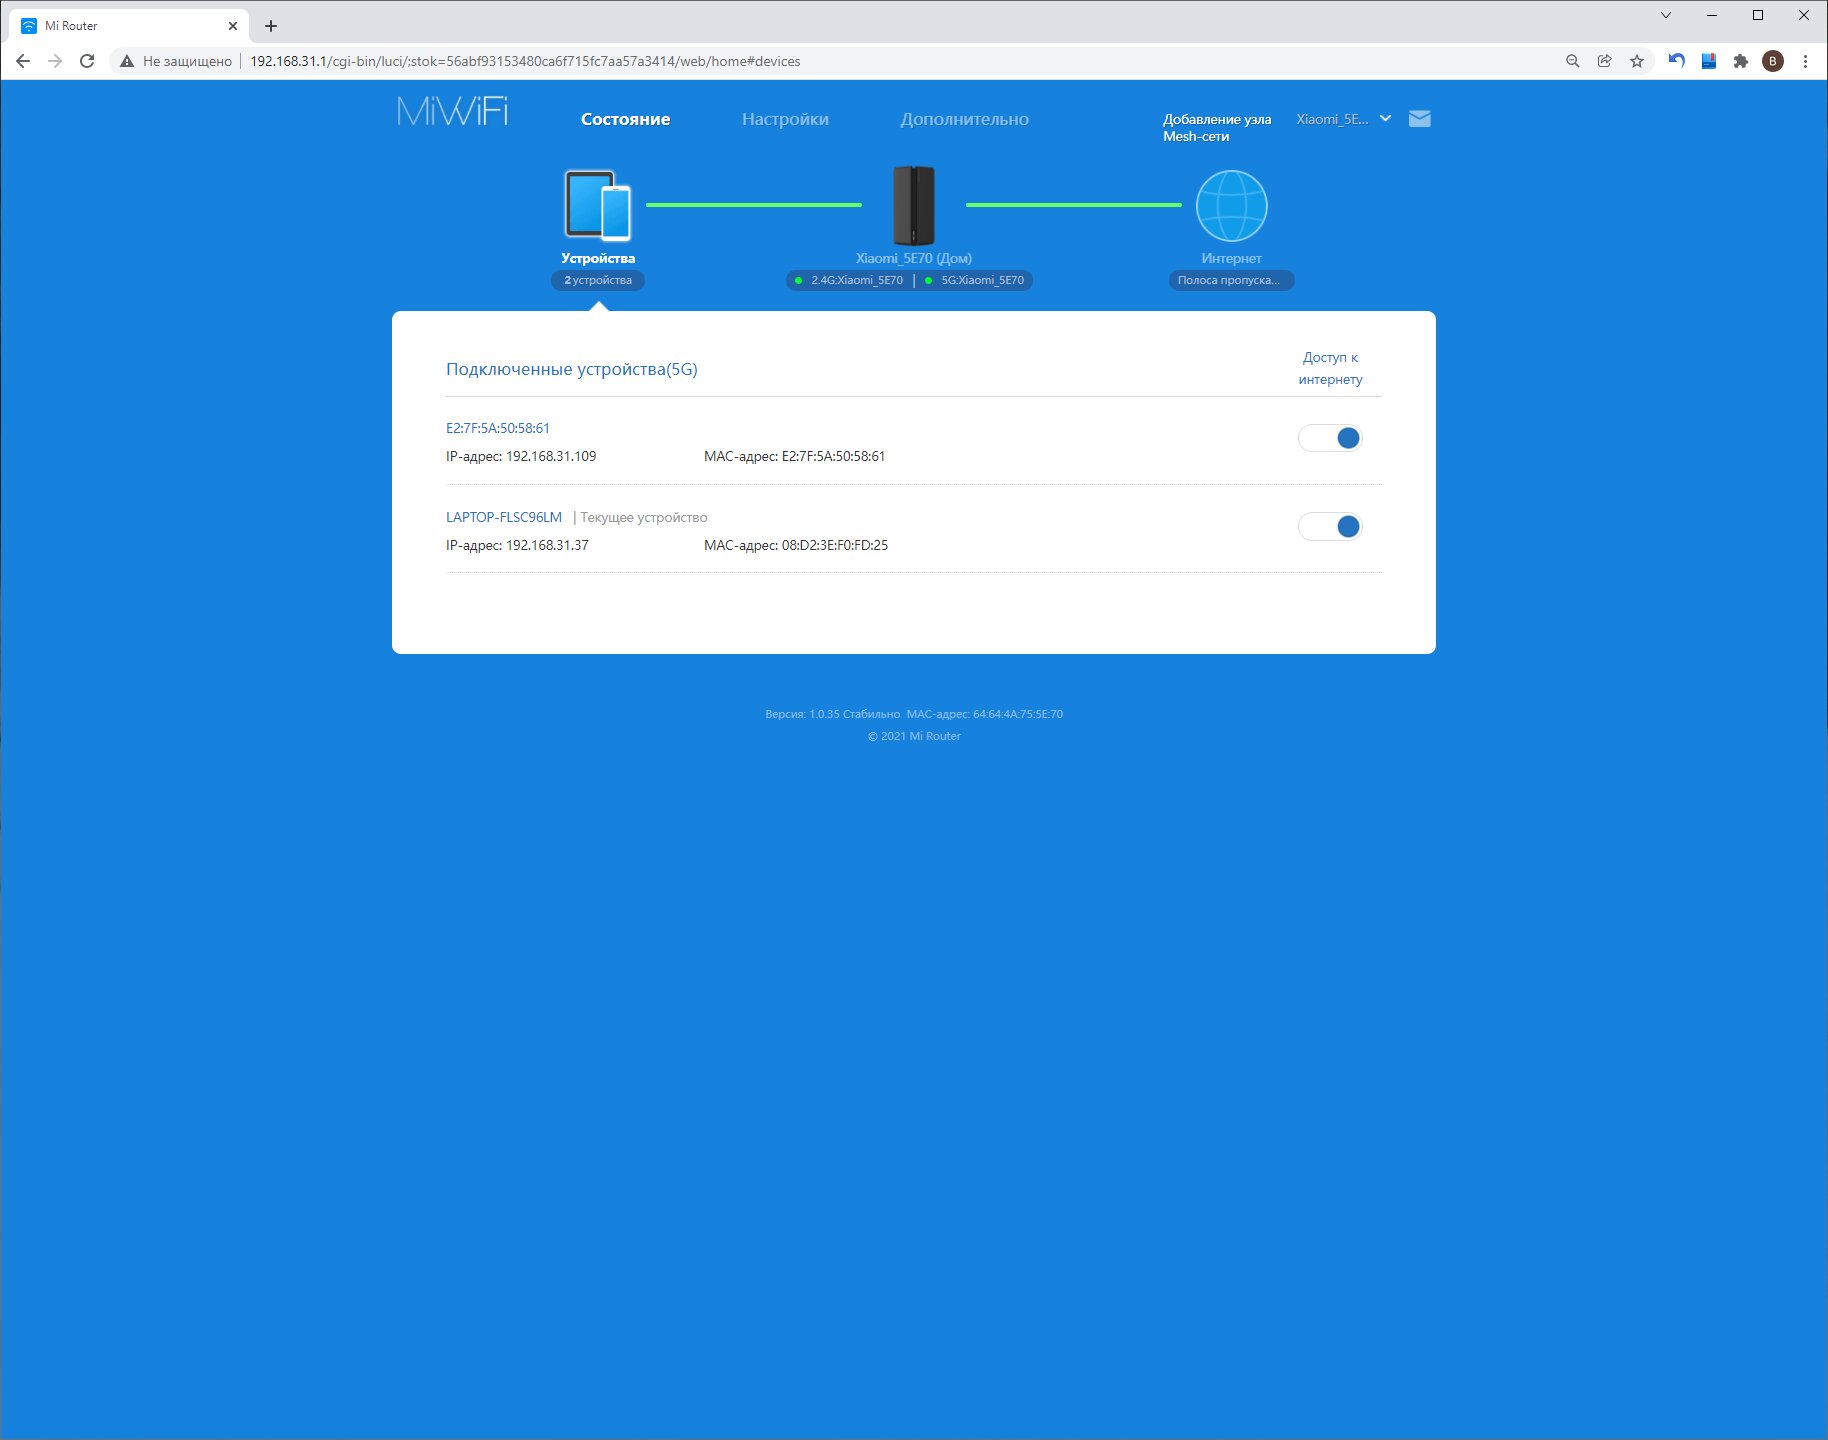Close the Mi Router tab

[233, 26]
